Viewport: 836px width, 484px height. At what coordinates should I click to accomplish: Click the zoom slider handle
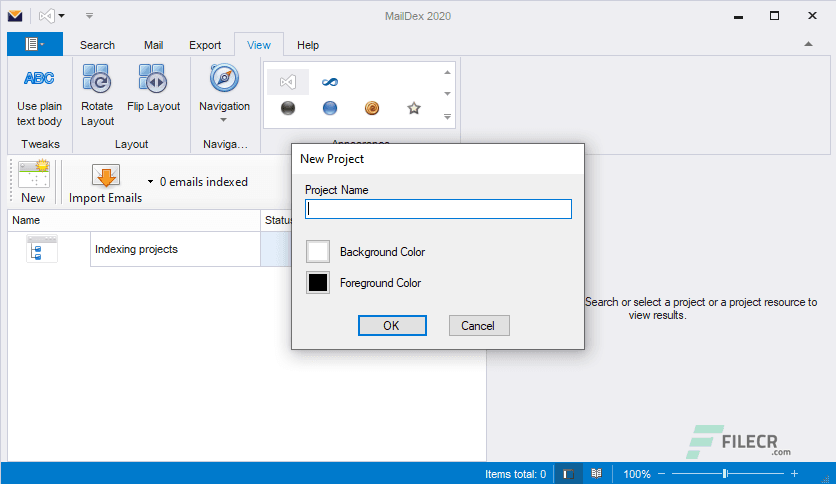pos(725,474)
